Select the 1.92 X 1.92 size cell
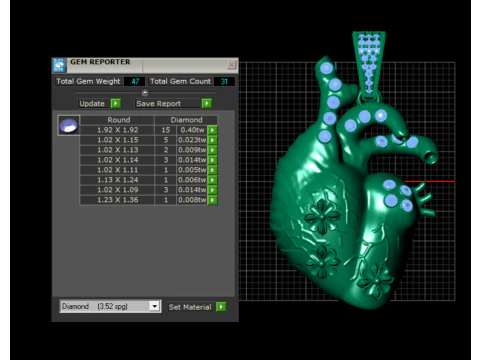This screenshot has height=360, width=480. [117, 130]
